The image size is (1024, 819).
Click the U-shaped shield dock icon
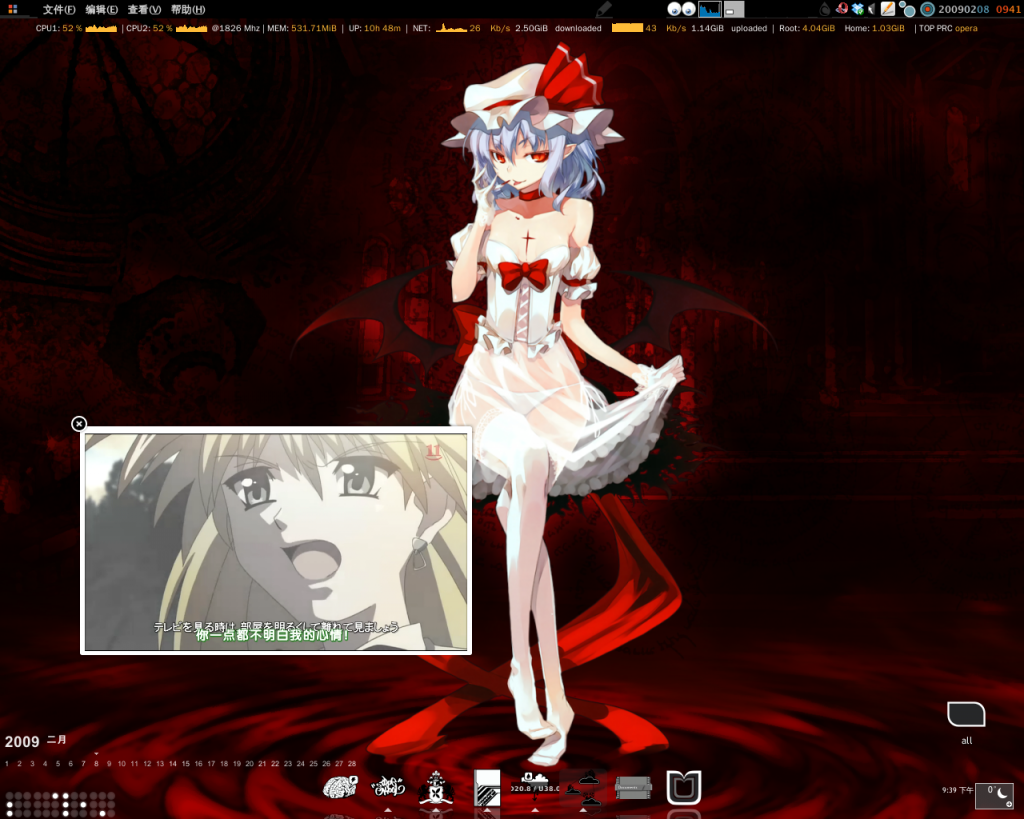click(684, 788)
